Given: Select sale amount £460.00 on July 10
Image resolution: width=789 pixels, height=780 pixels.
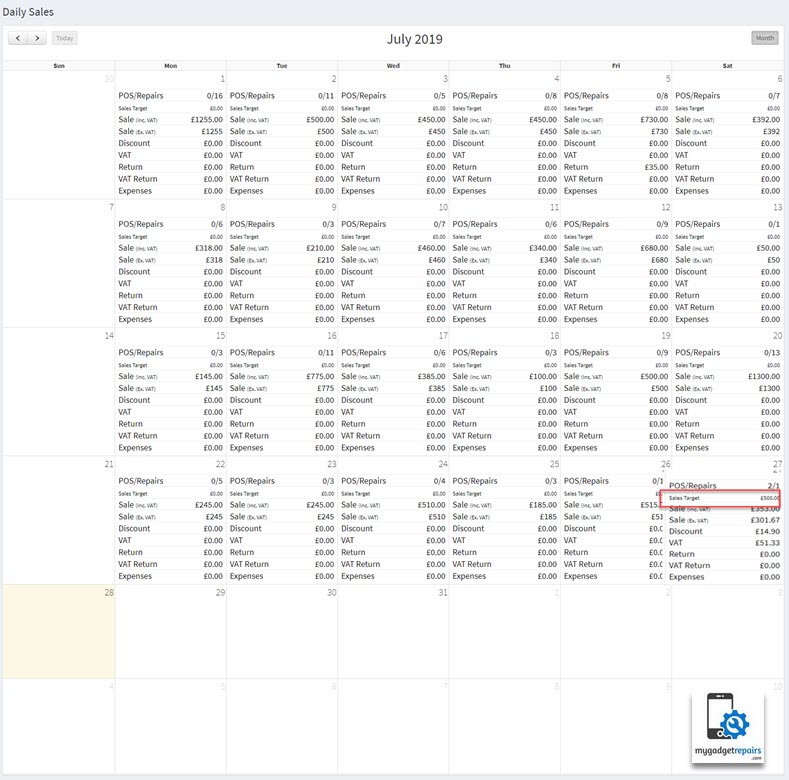Looking at the screenshot, I should click(432, 248).
